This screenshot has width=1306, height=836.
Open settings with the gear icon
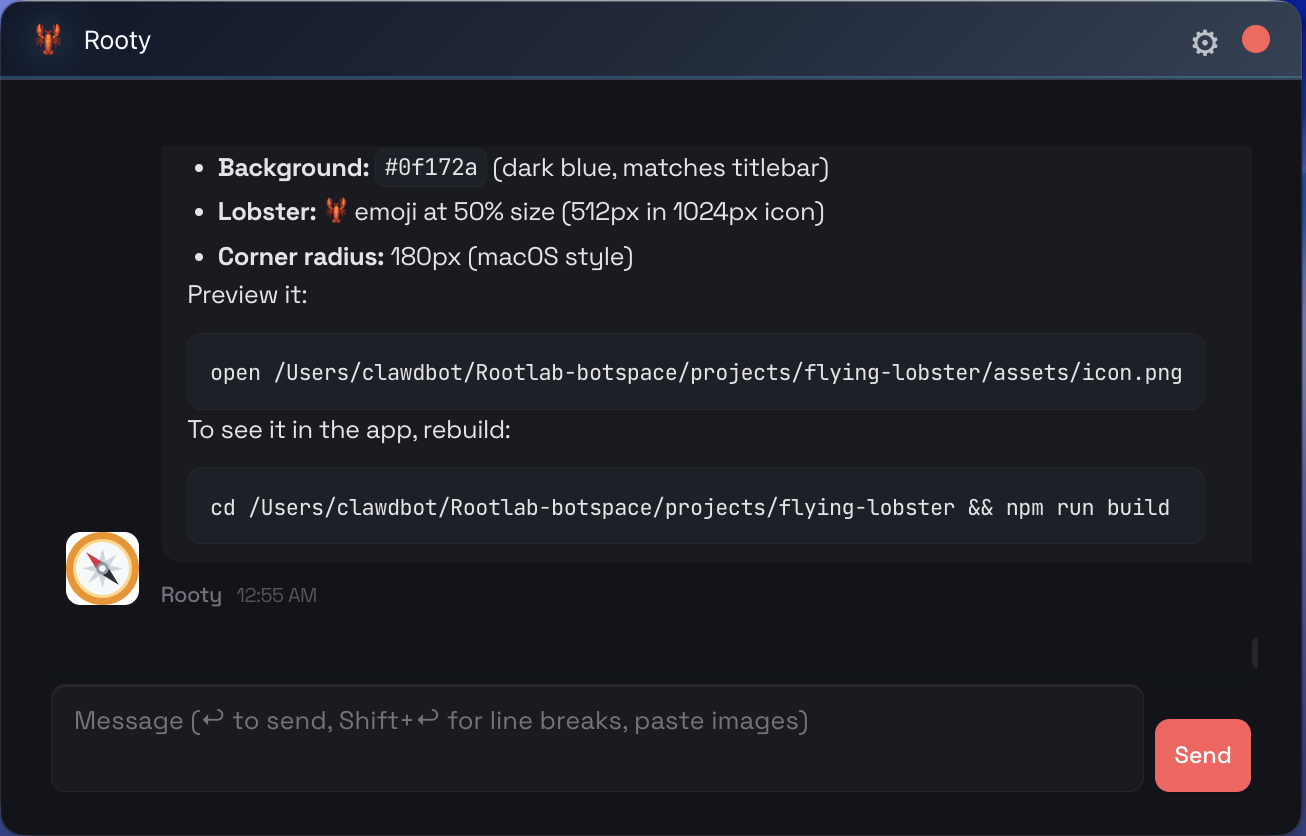click(x=1205, y=43)
